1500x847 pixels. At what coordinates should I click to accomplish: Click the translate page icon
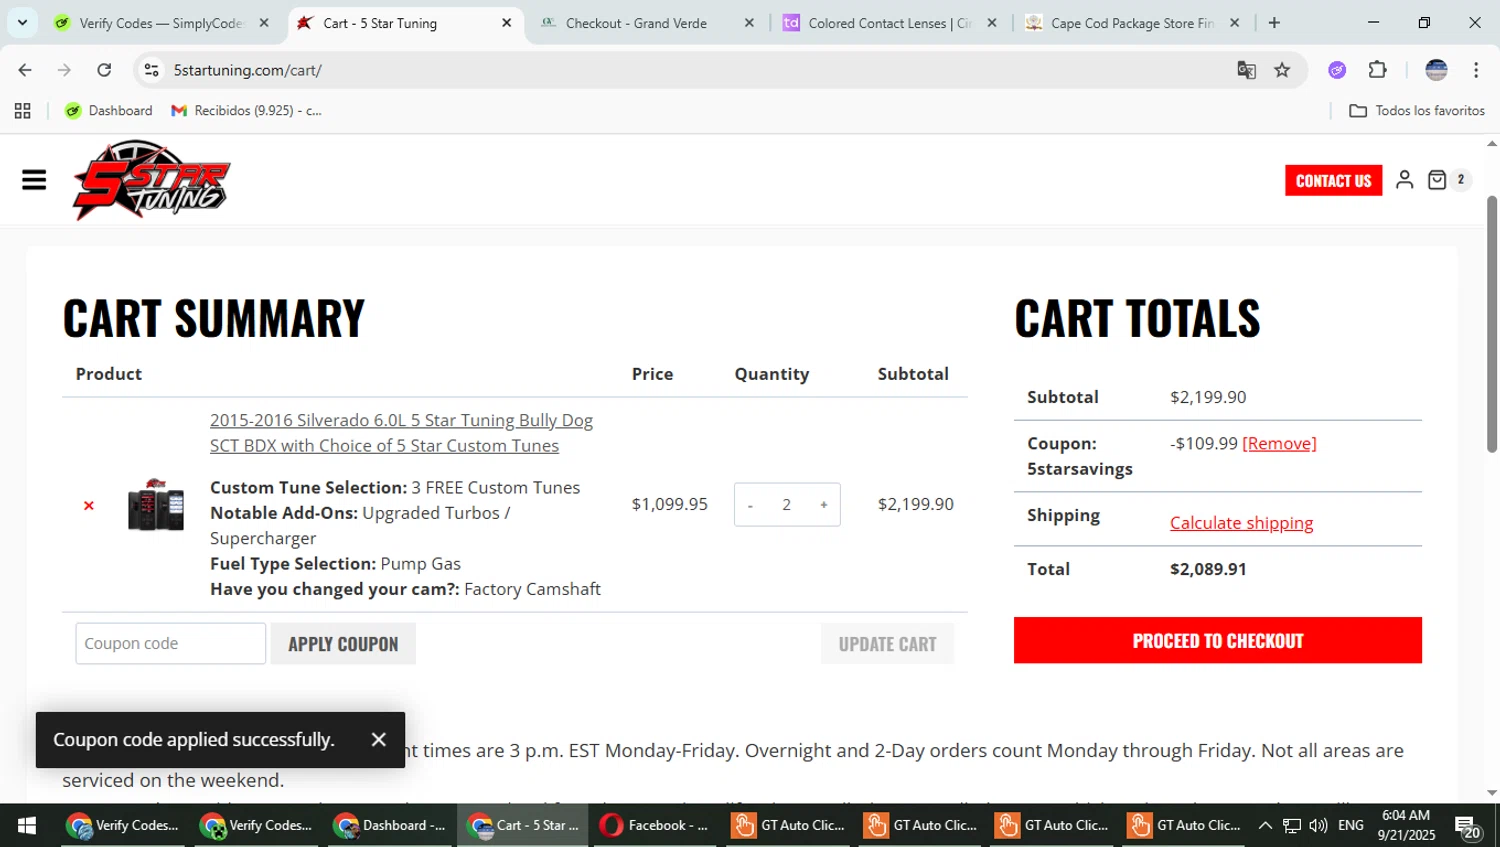click(1246, 70)
